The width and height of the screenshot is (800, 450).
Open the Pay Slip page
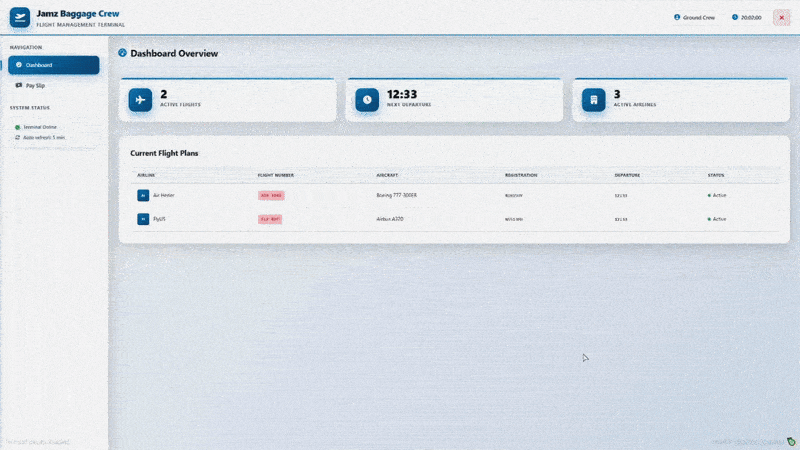click(x=36, y=86)
